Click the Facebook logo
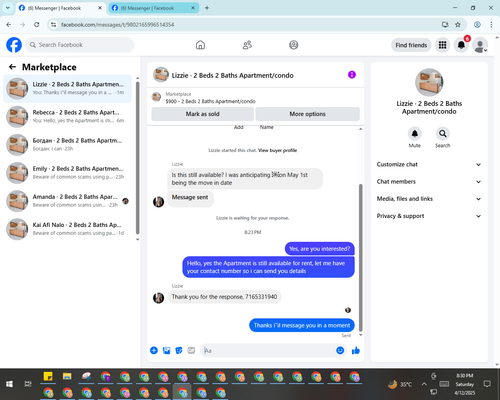 14,45
